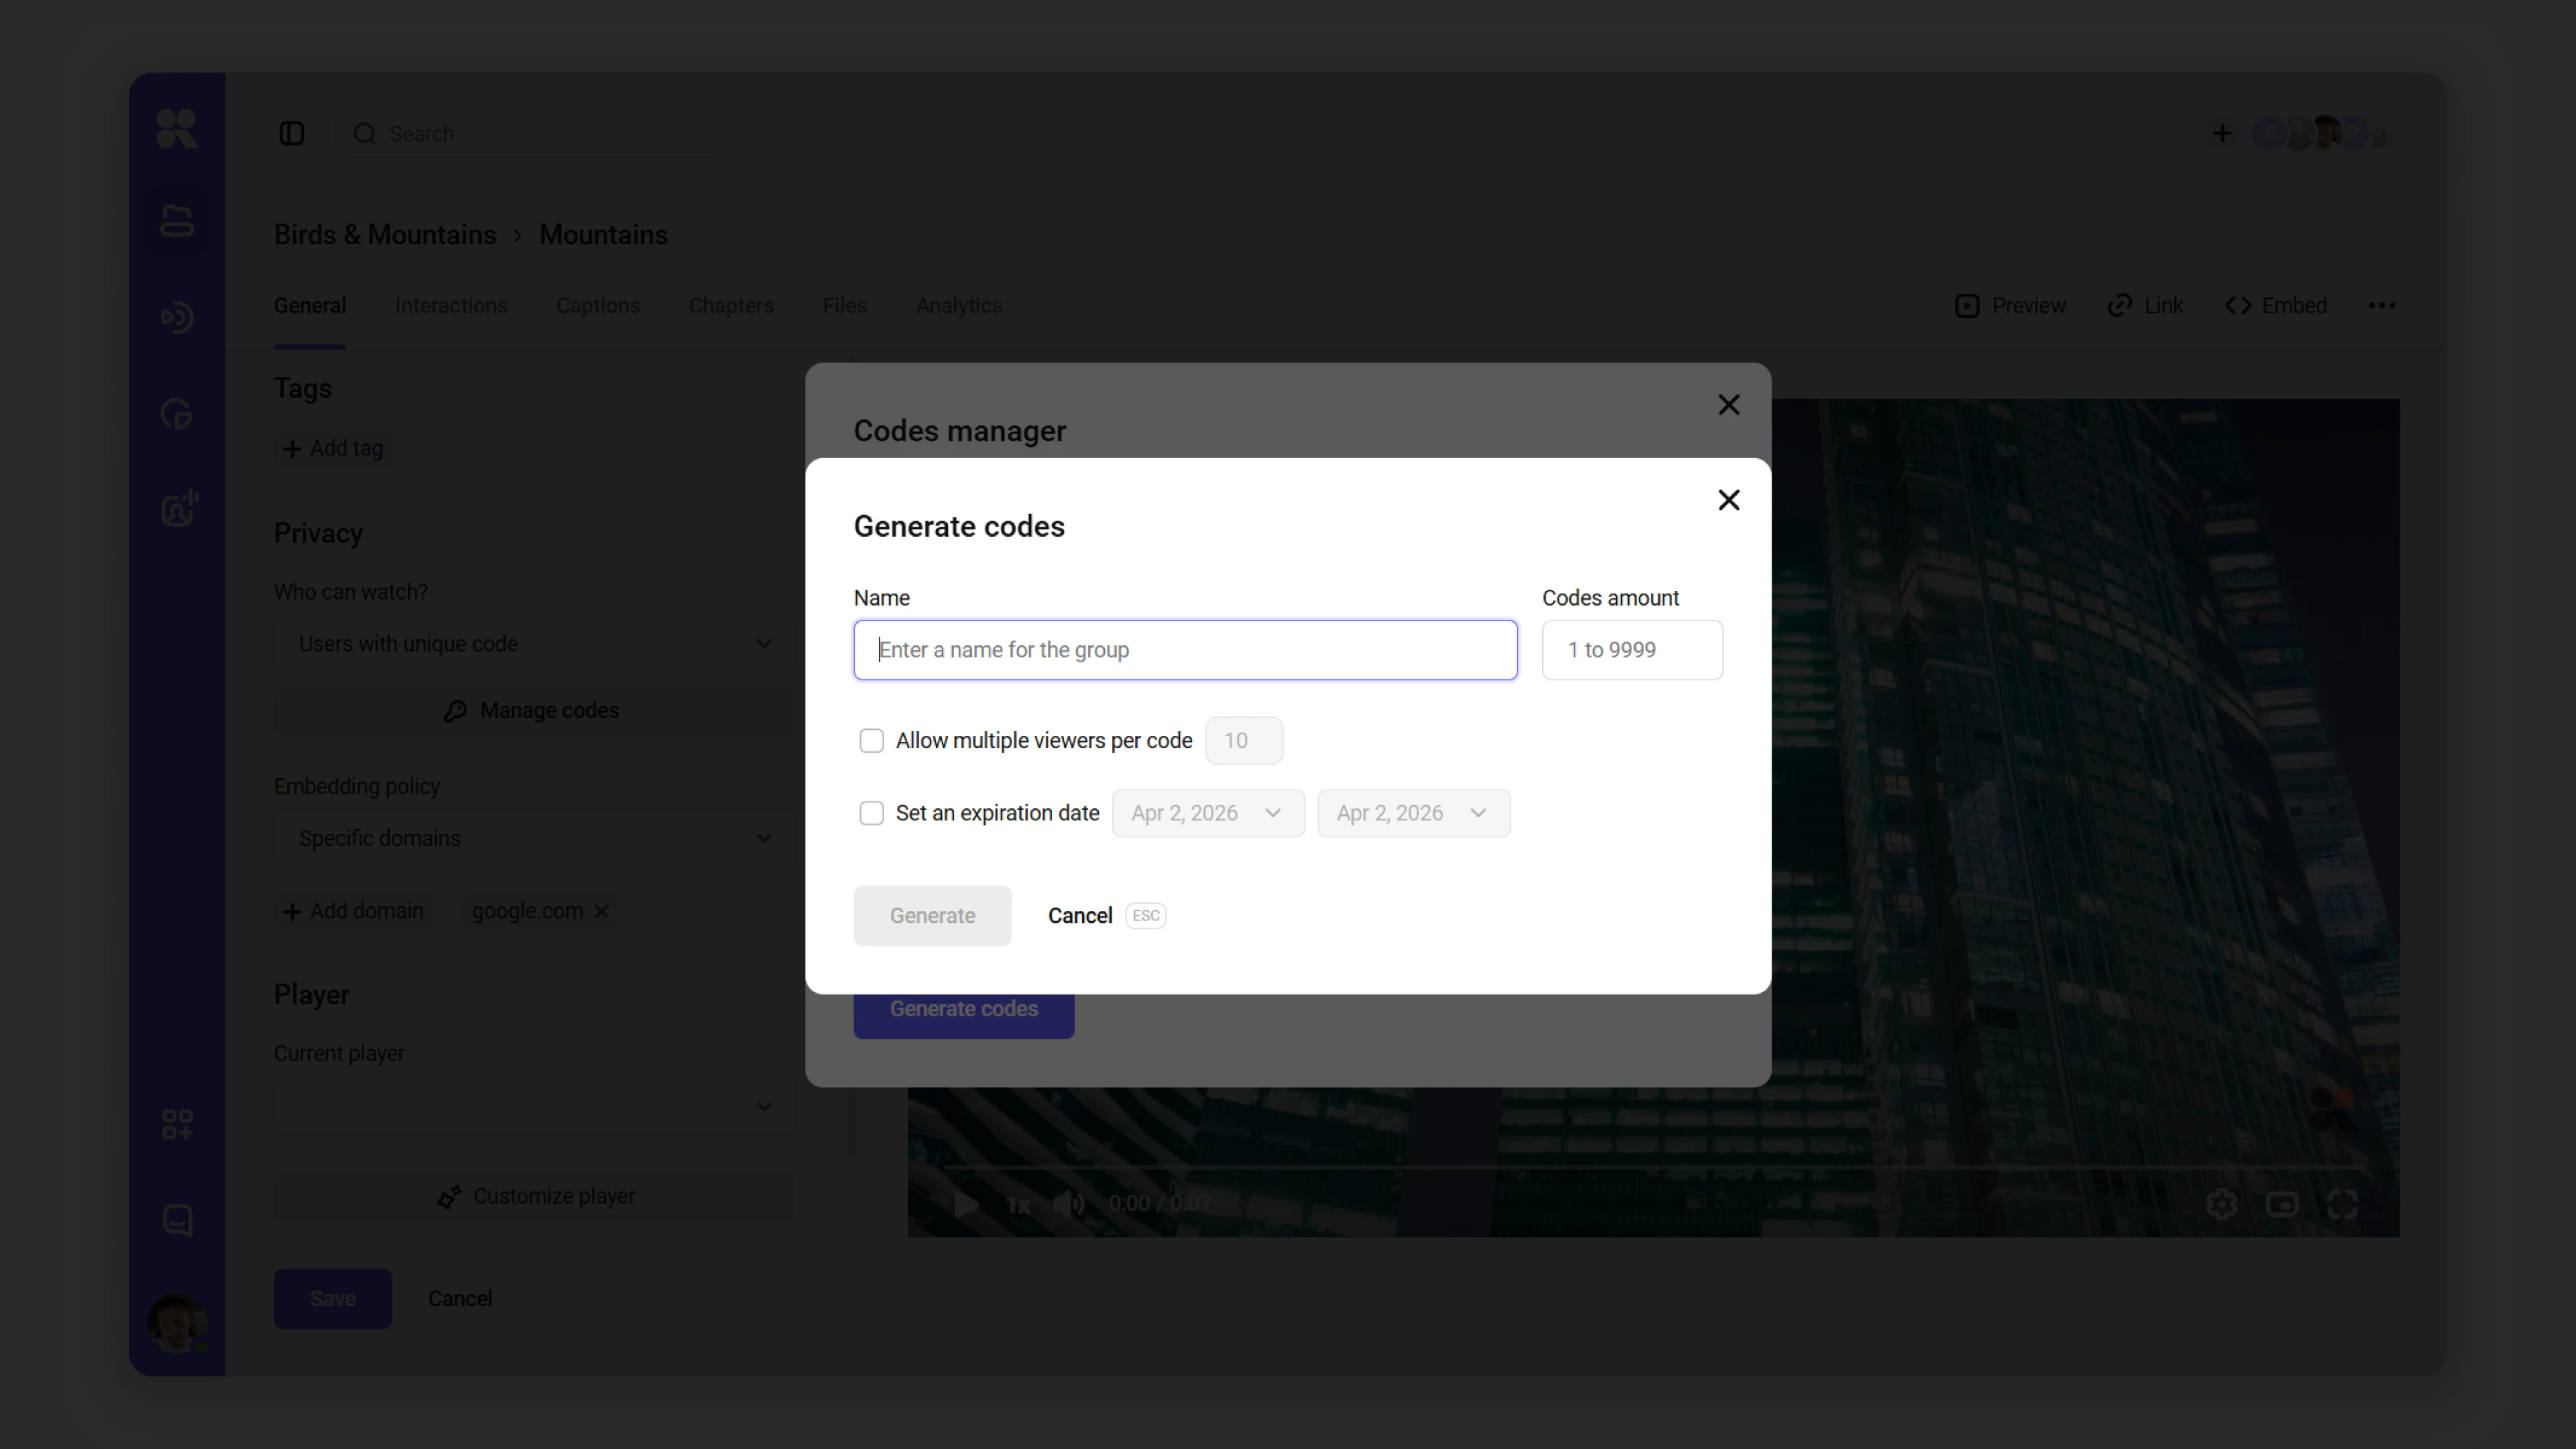Focus the group Name input field
The image size is (2576, 1449).
(x=1185, y=651)
